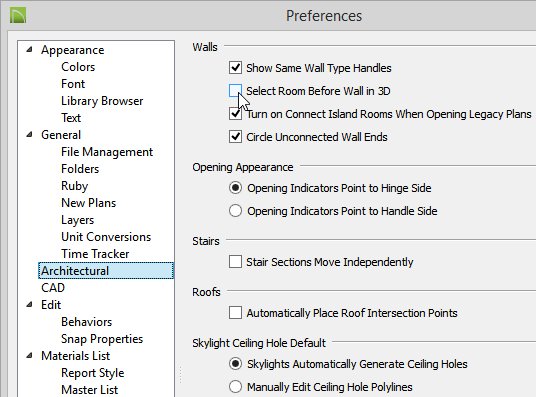The height and width of the screenshot is (397, 536).
Task: Open the Text preferences page
Action: tap(71, 118)
